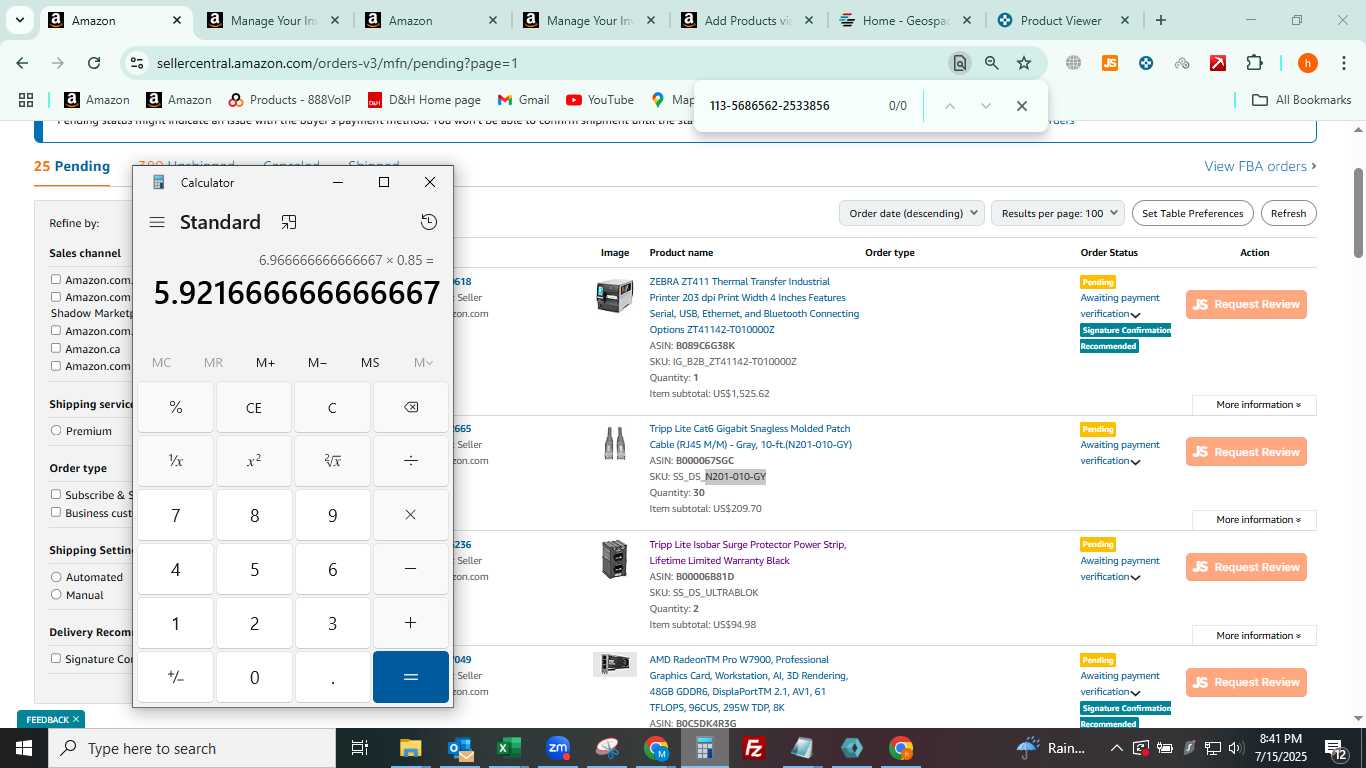Viewport: 1366px width, 768px height.
Task: Check the Amazon.ca sales channel box
Action: pos(56,349)
